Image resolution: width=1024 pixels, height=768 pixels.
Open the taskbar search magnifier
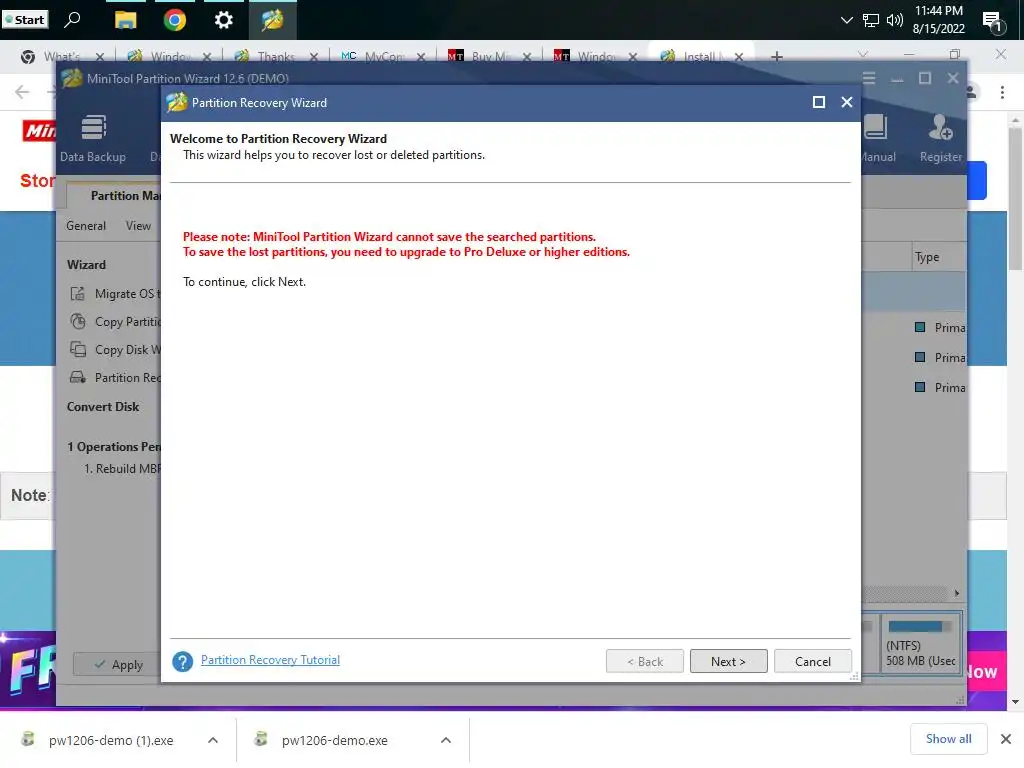click(x=72, y=20)
